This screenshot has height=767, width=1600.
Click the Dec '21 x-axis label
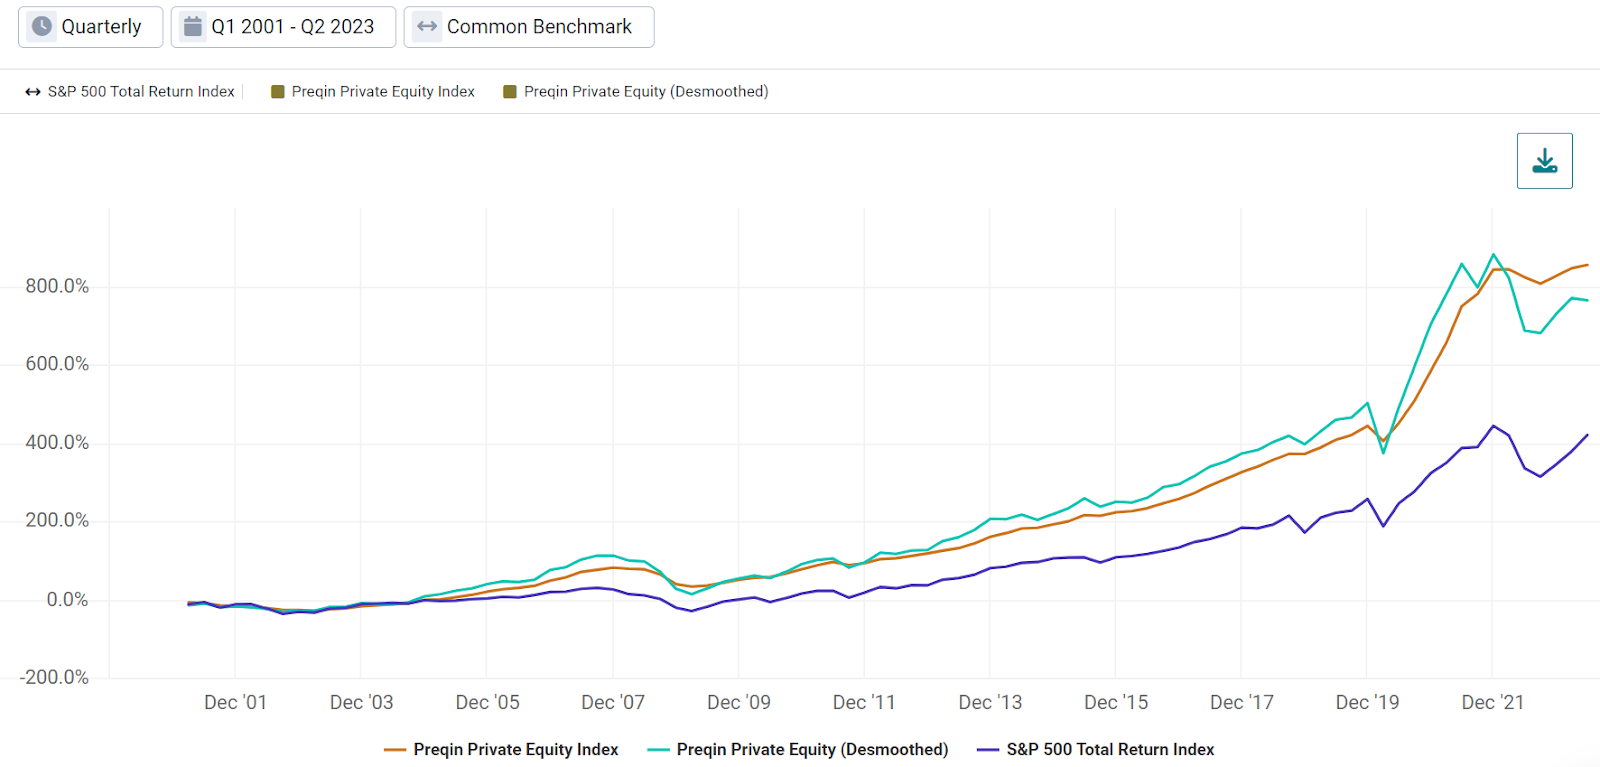click(x=1493, y=702)
